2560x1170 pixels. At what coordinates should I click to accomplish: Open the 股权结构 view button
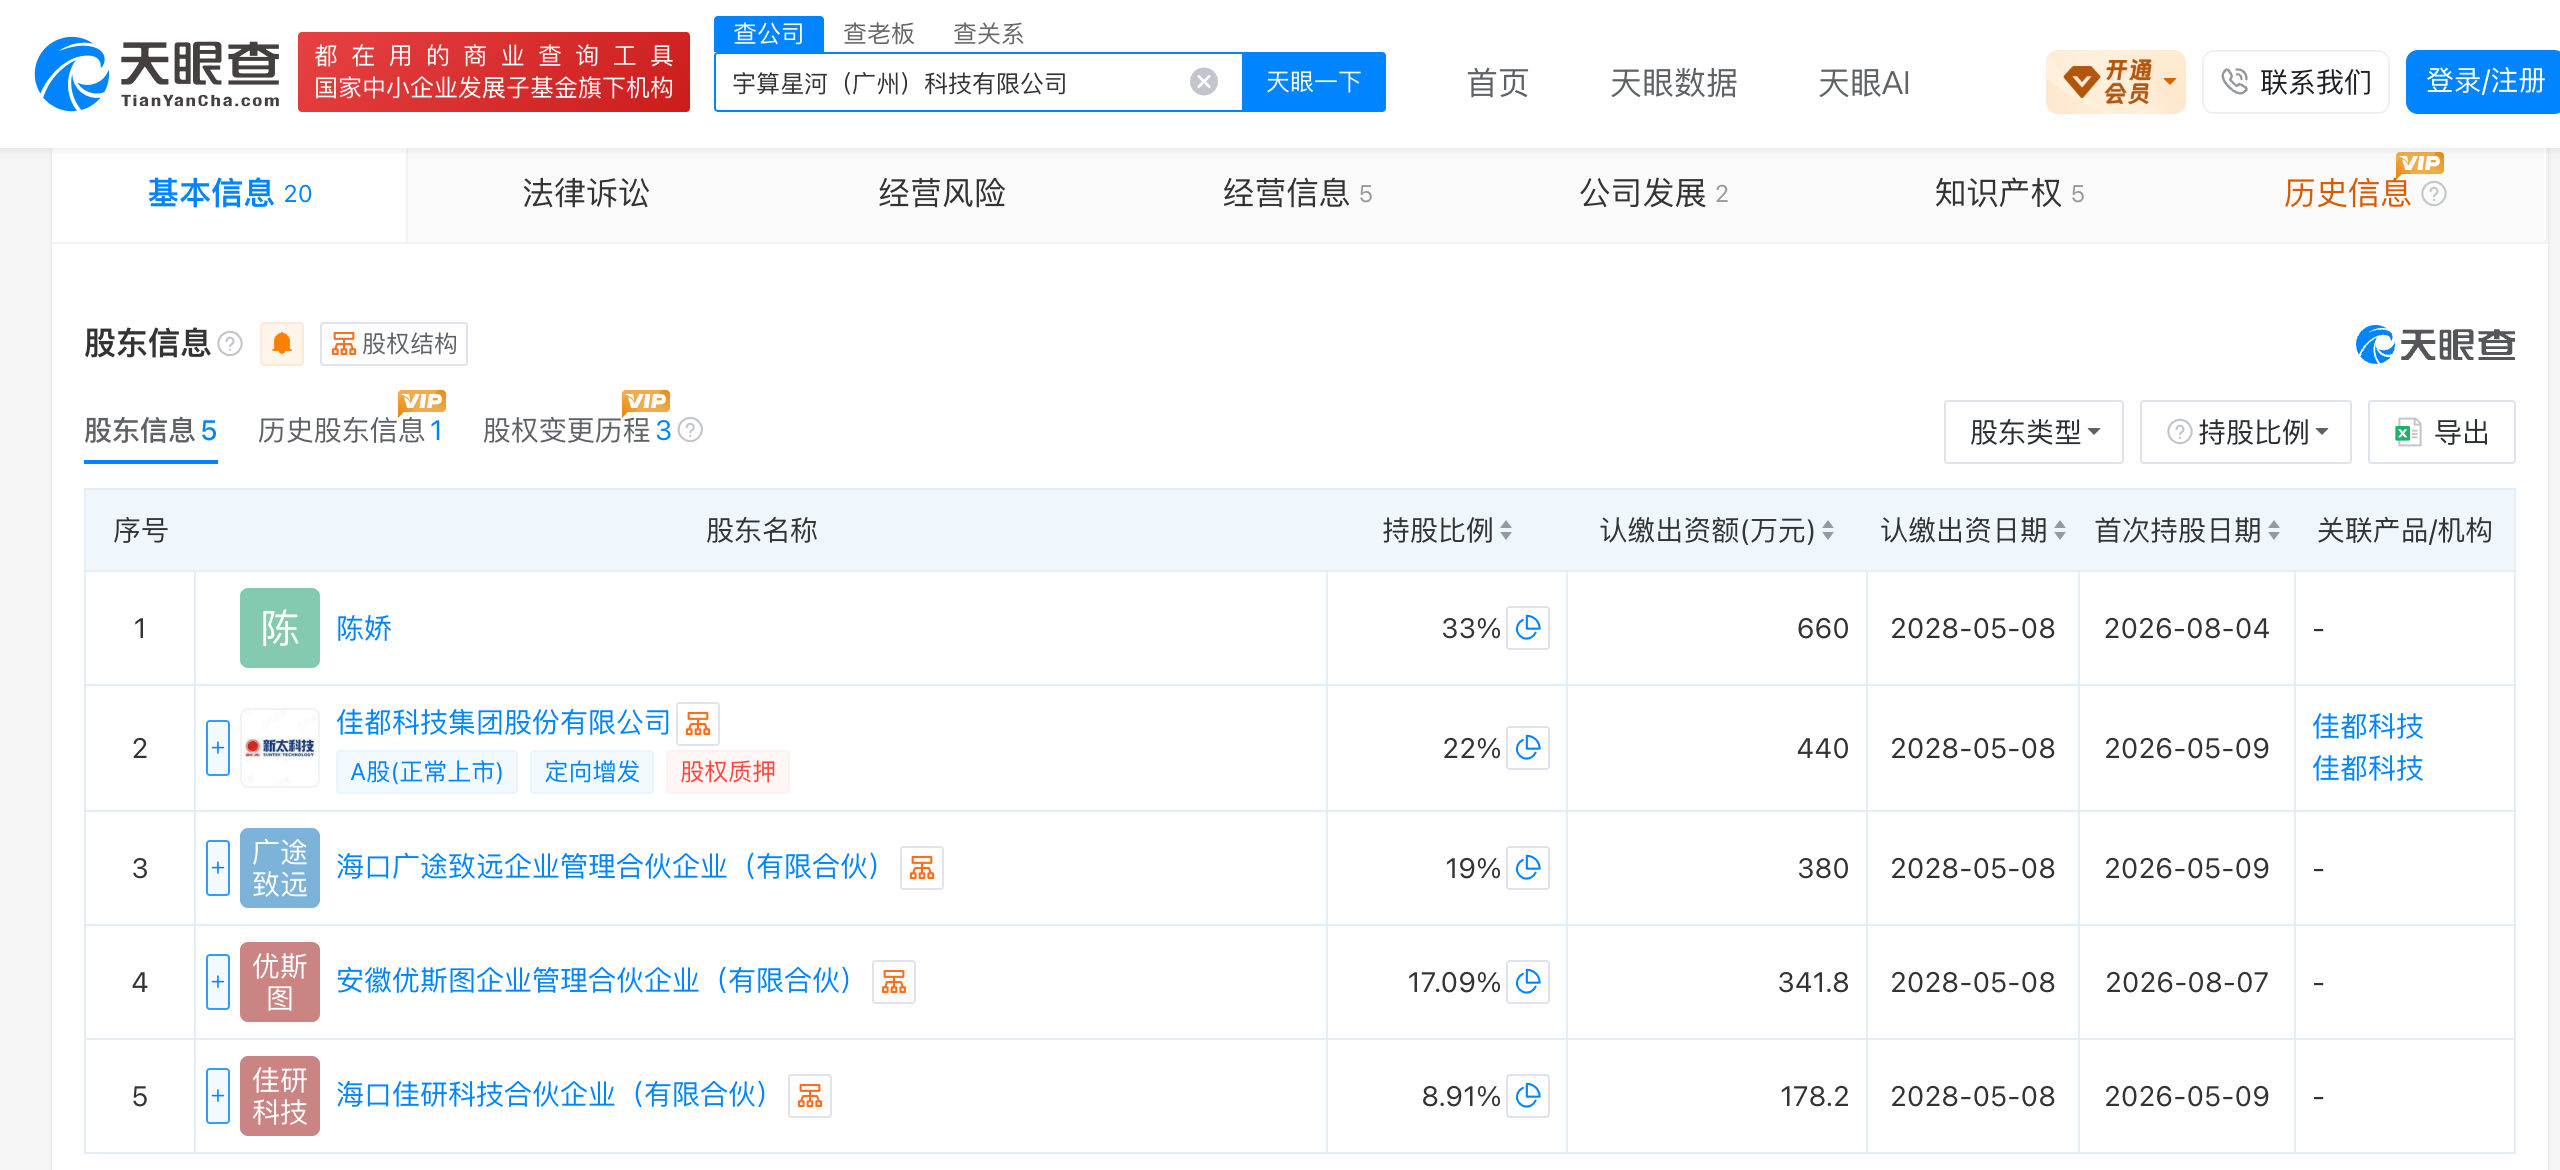pos(394,344)
